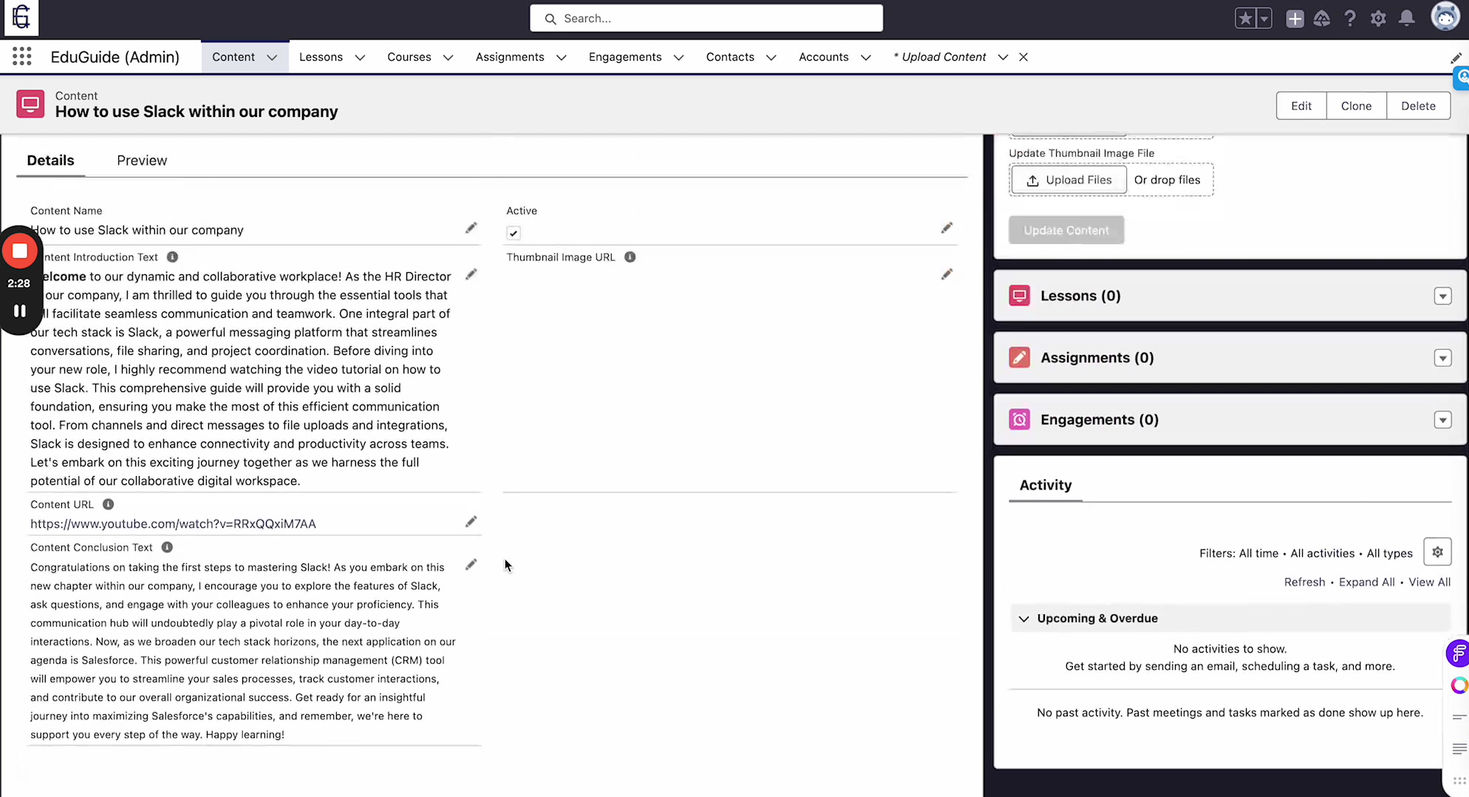The image size is (1469, 797).
Task: Edit Thumbnail Image URL pencil icon
Action: point(947,274)
